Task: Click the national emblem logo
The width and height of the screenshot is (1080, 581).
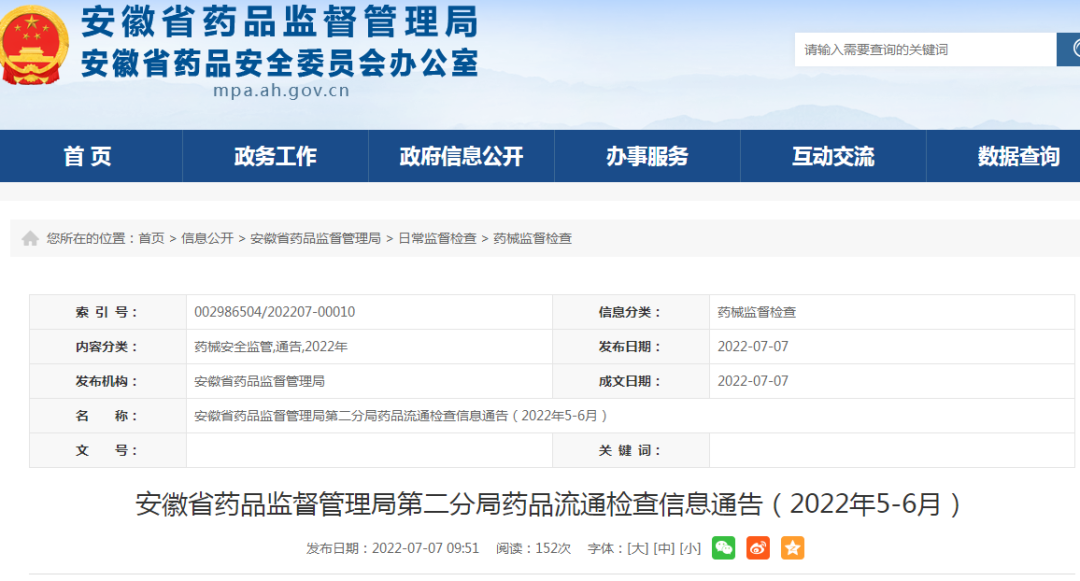Action: [33, 45]
